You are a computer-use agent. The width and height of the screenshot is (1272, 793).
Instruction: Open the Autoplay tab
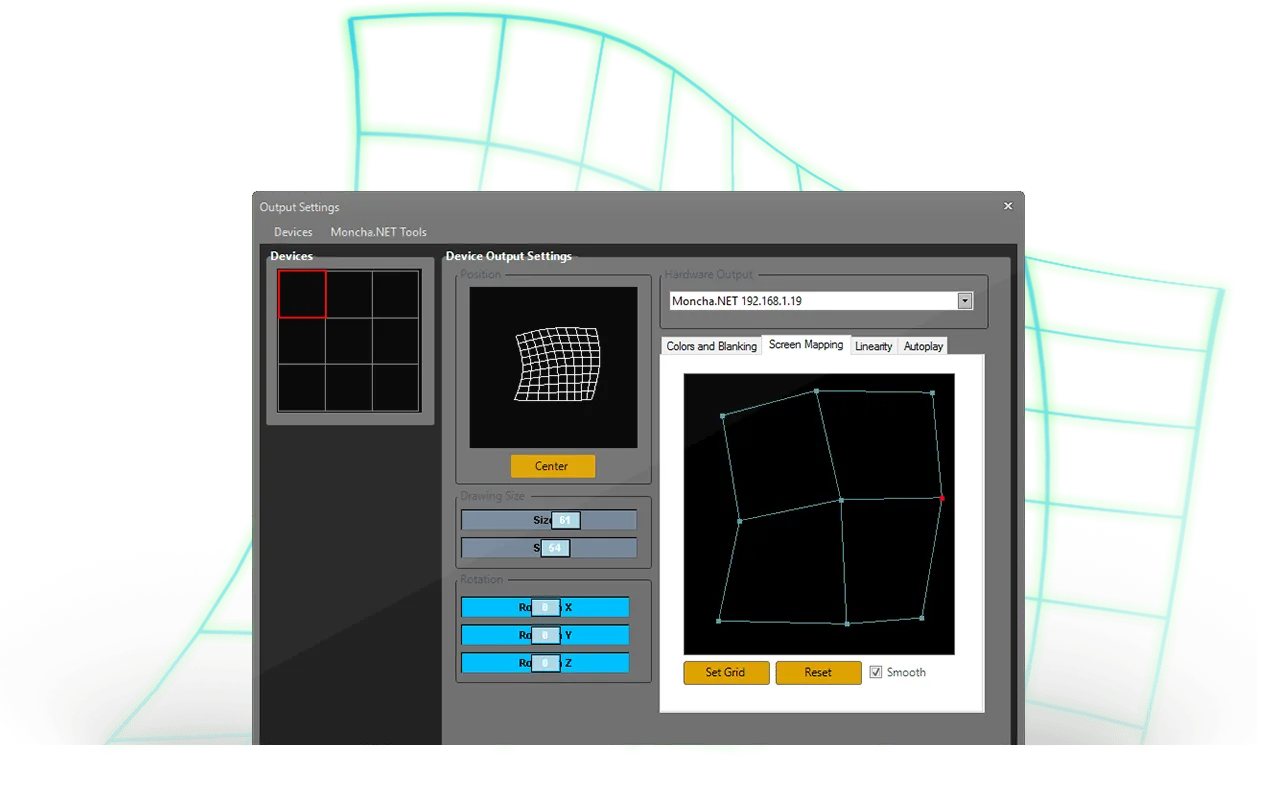923,346
